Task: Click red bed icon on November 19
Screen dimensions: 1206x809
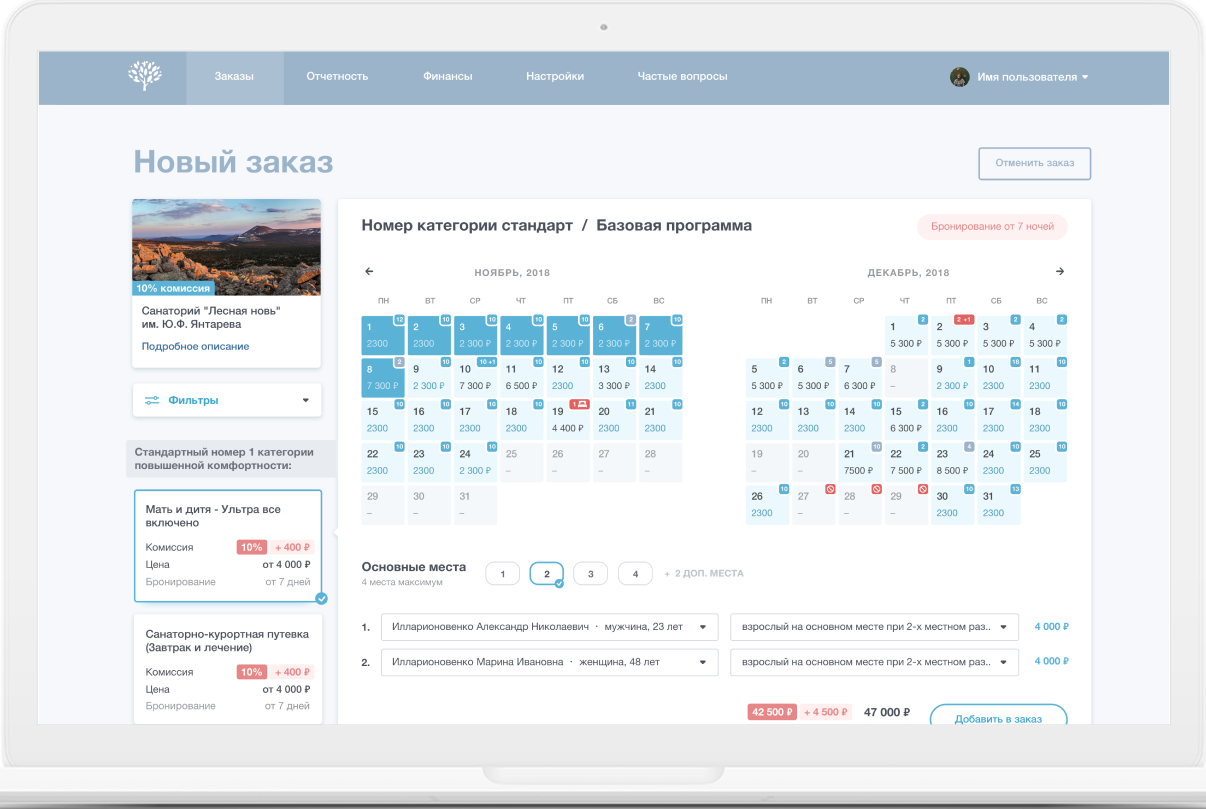Action: click(578, 404)
